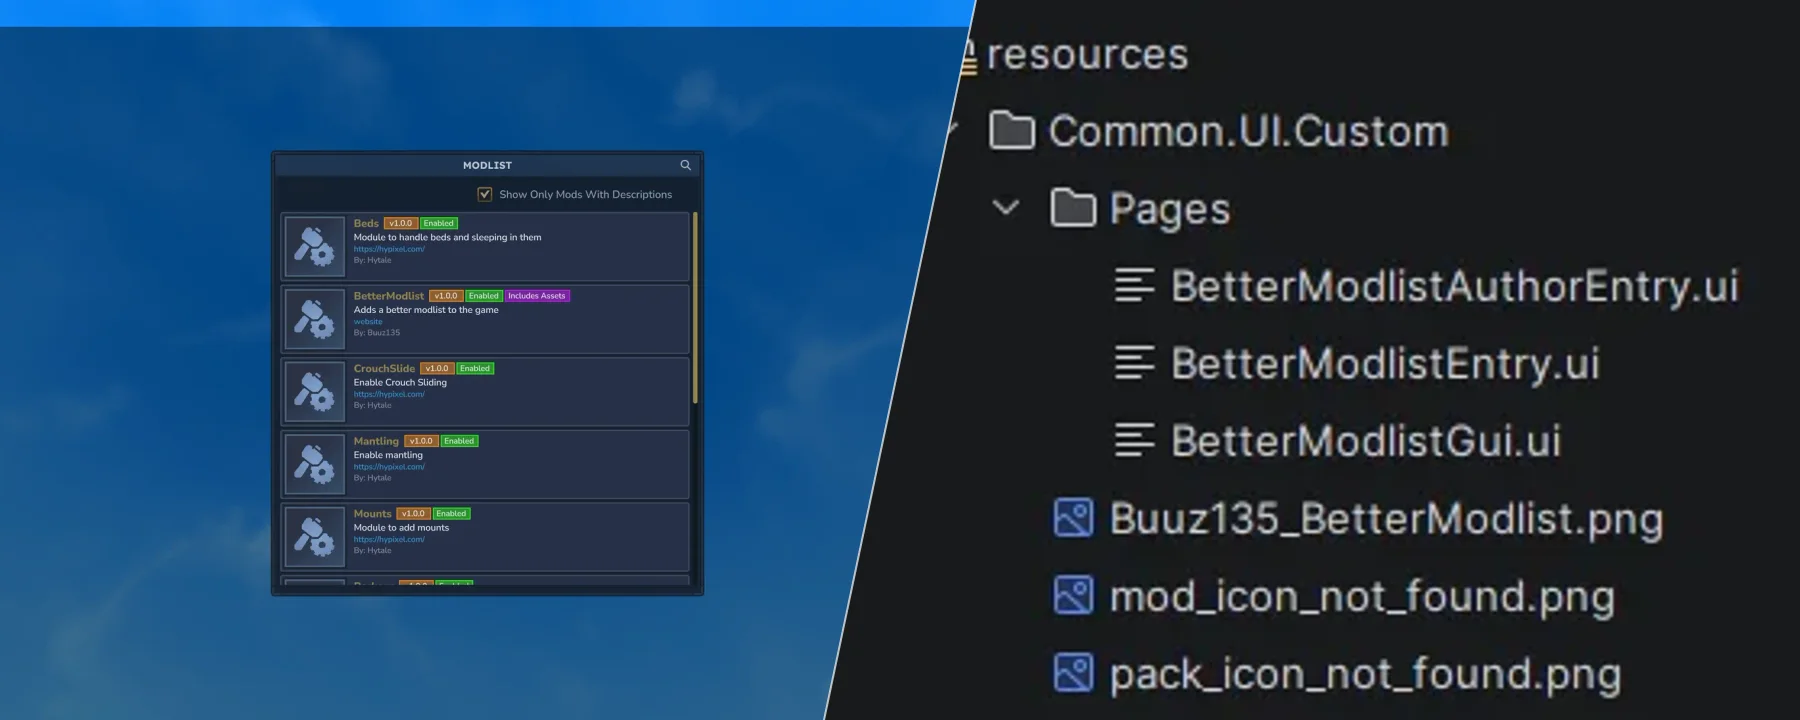Click the BetterModlistAuthorEntry.ui file icon

pyautogui.click(x=1135, y=285)
